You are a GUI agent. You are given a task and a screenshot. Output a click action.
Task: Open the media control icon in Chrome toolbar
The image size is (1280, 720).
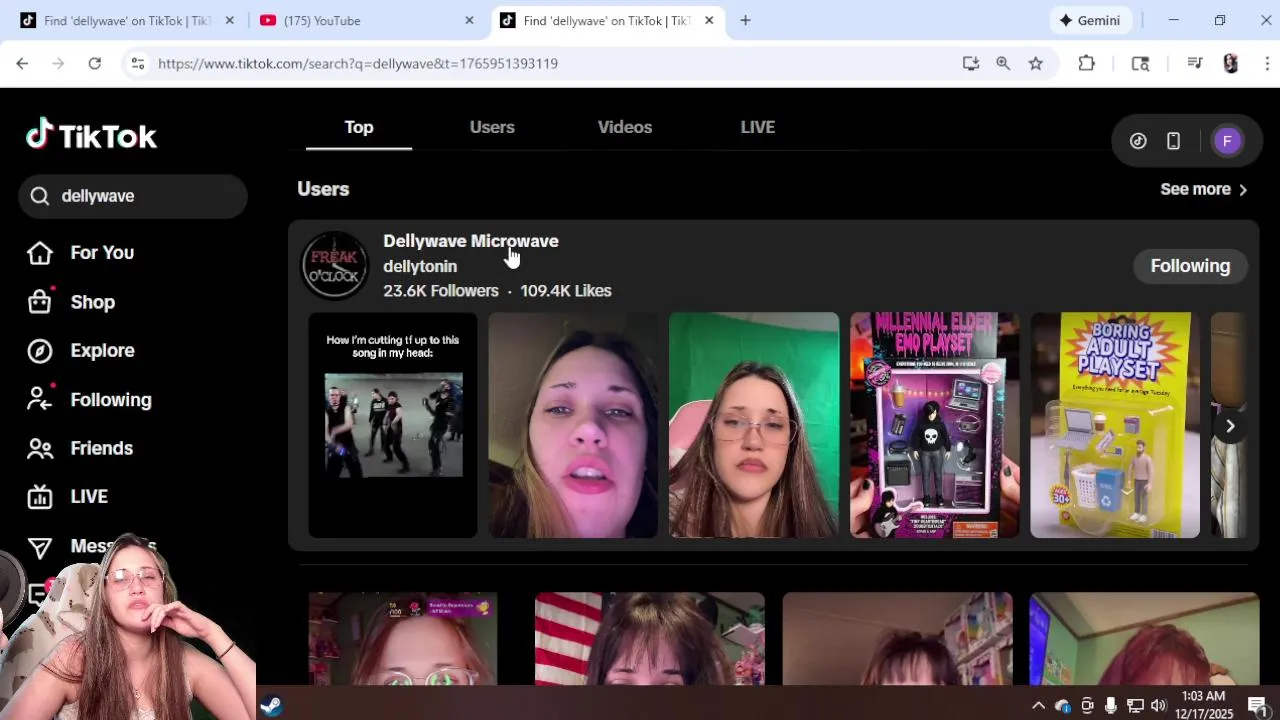(1194, 63)
